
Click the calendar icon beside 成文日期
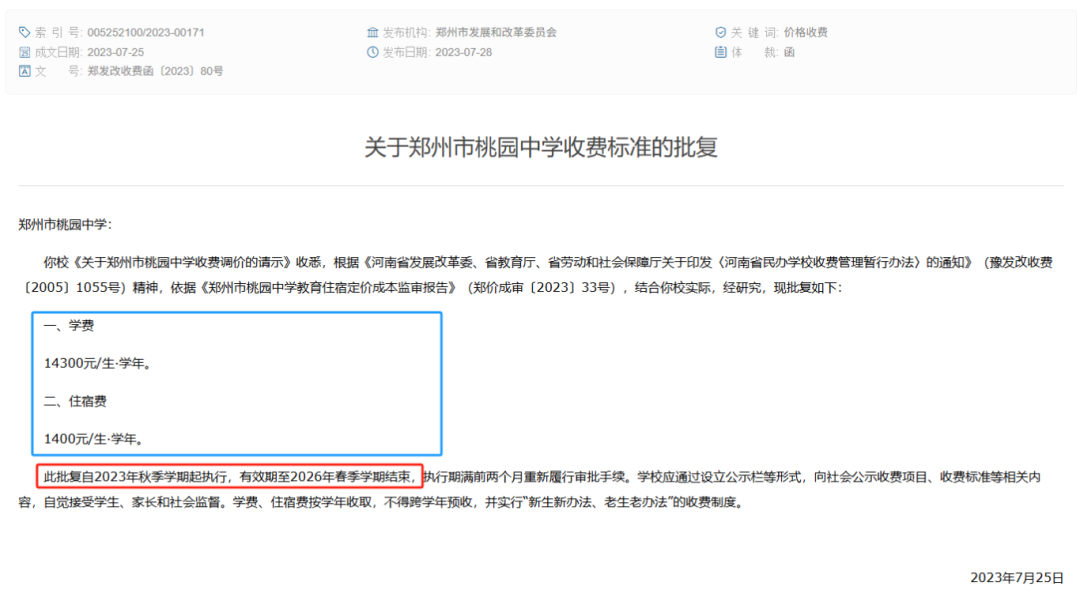pyautogui.click(x=25, y=52)
